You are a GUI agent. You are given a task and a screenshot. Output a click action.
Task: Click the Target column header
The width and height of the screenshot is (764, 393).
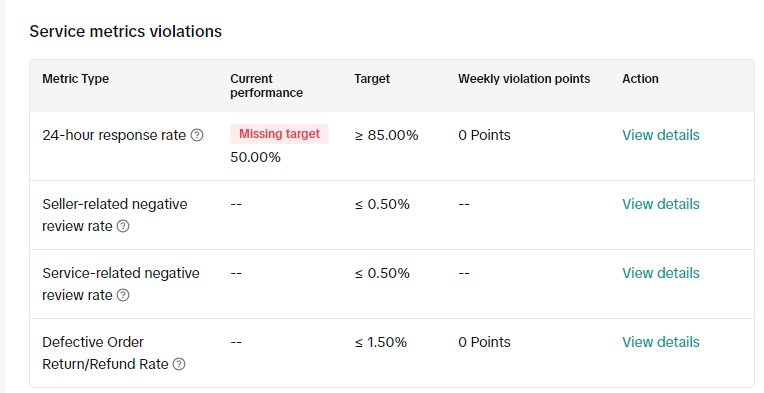click(x=372, y=79)
